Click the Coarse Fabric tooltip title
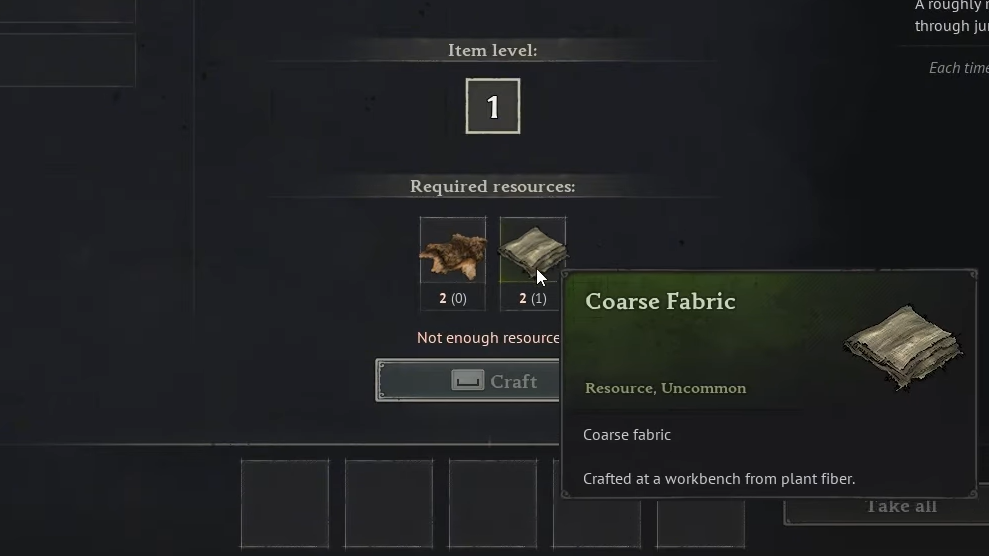 (660, 301)
